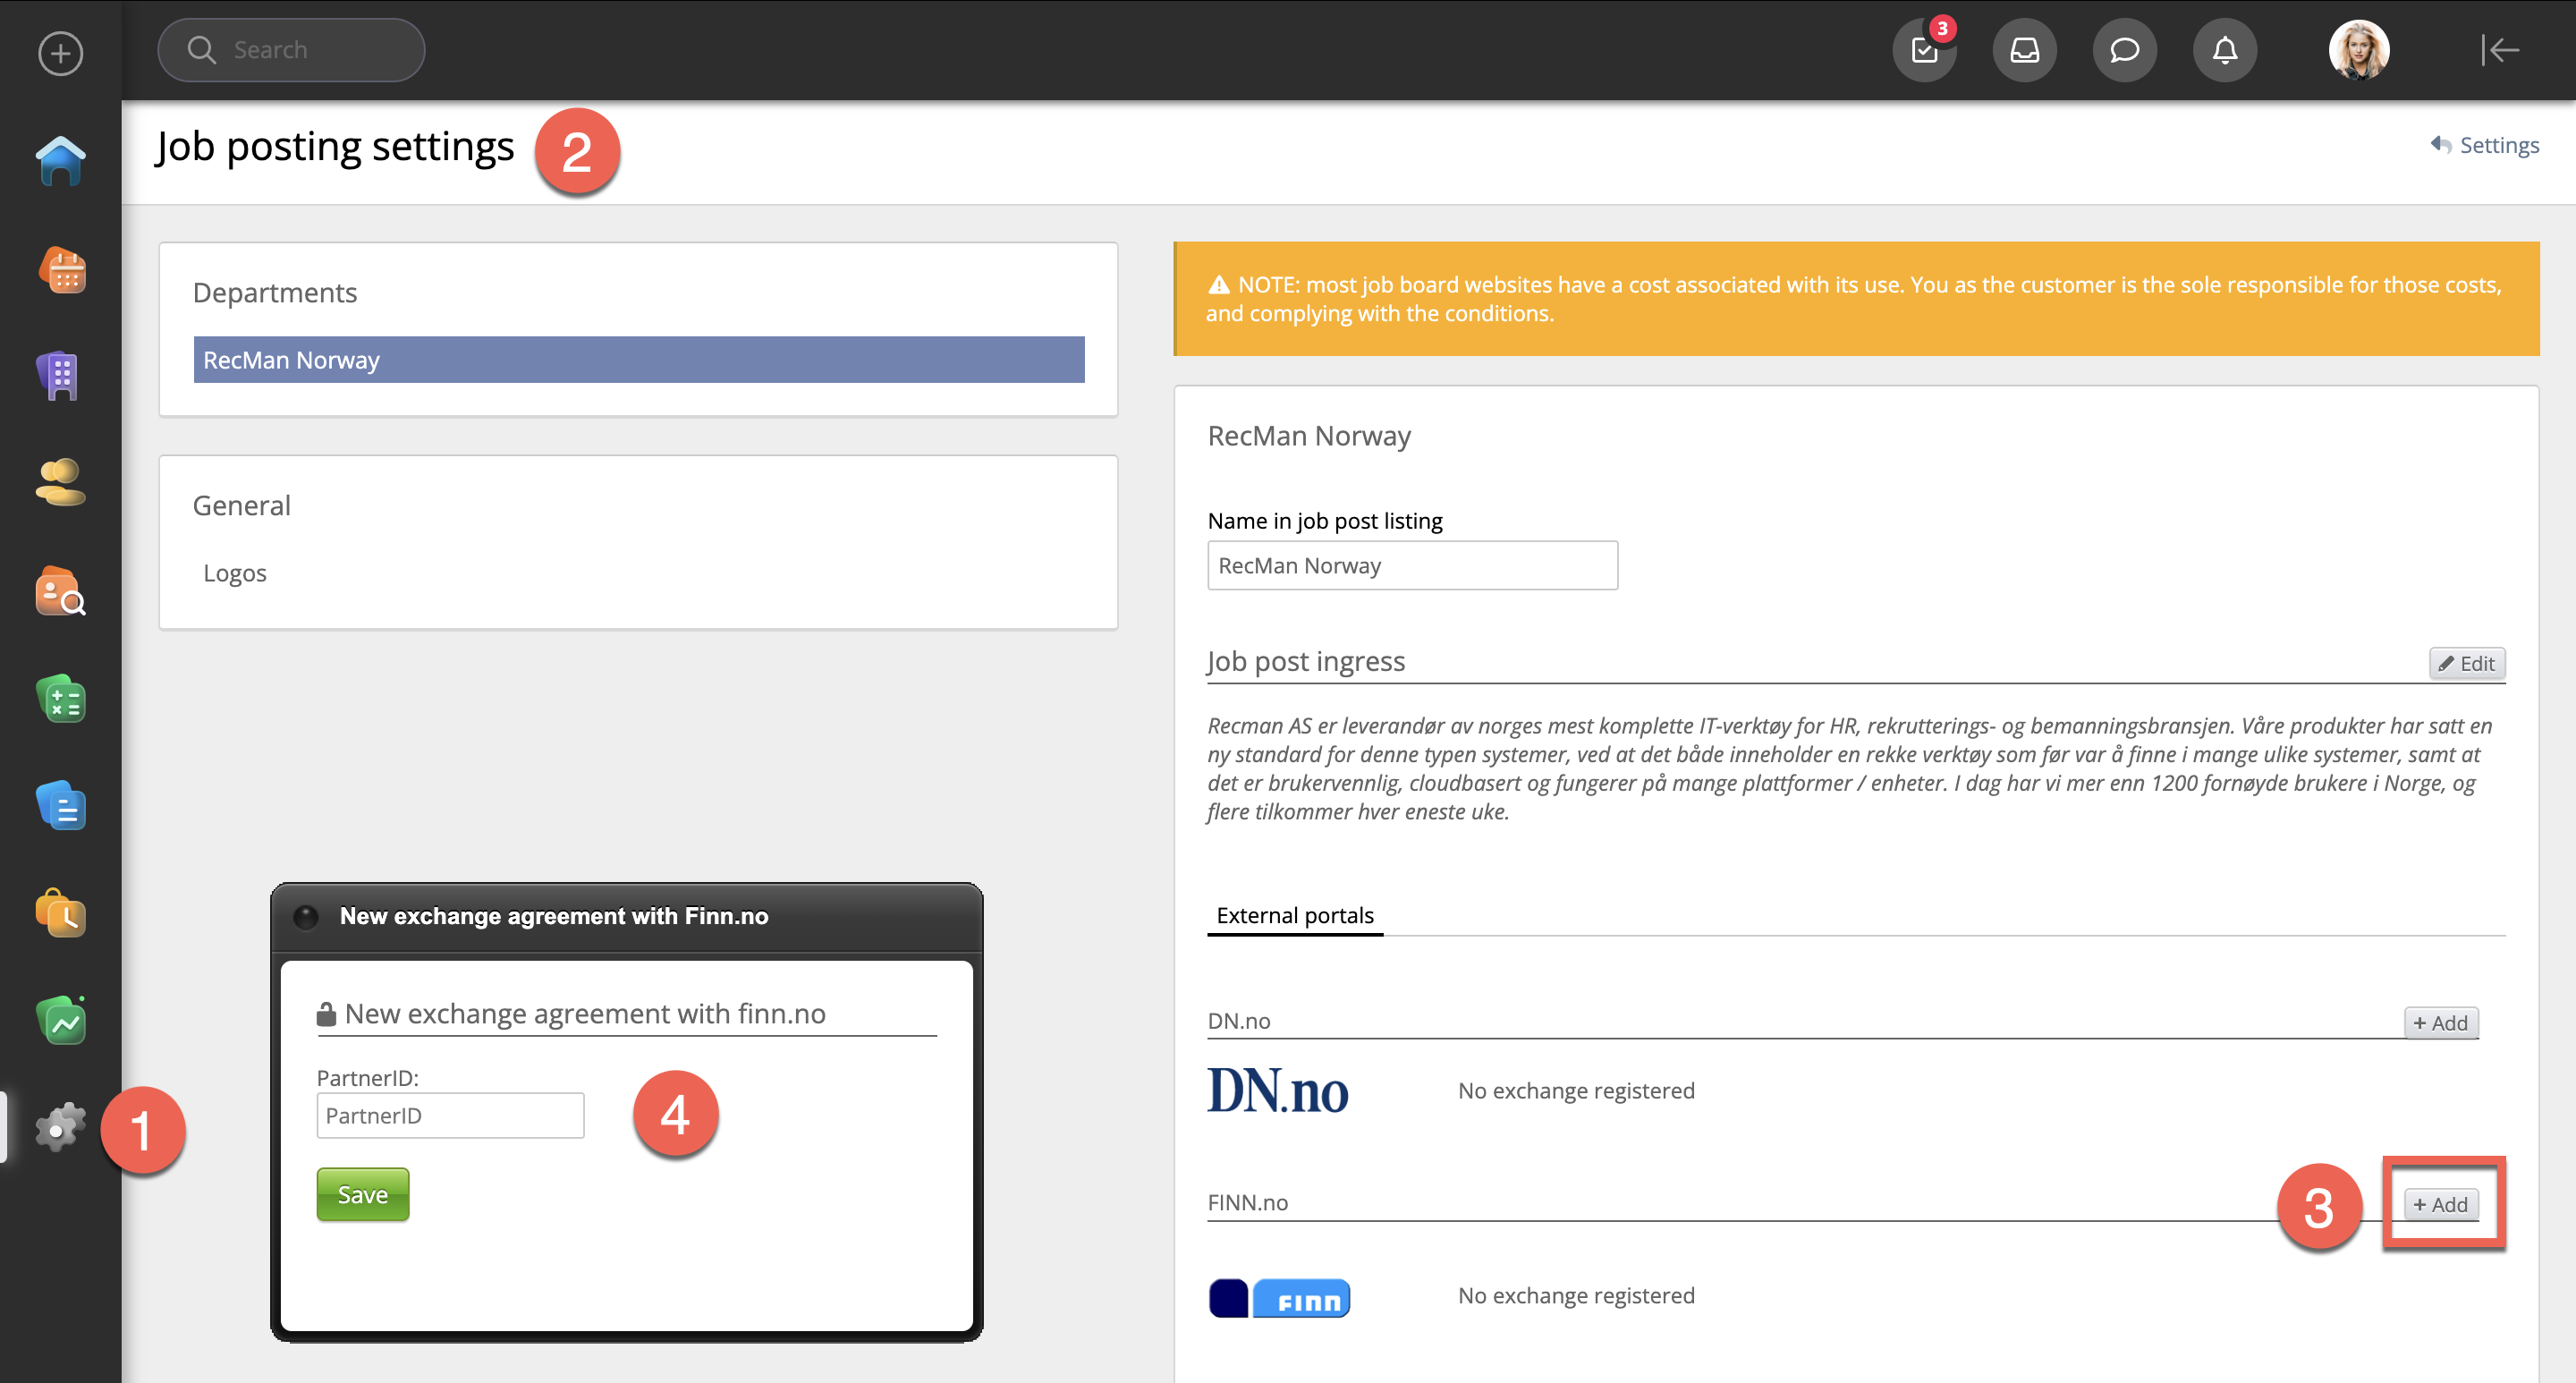Click 'No exchange registered' beside FINN
Screen dimensions: 2576x1383
1576,1295
